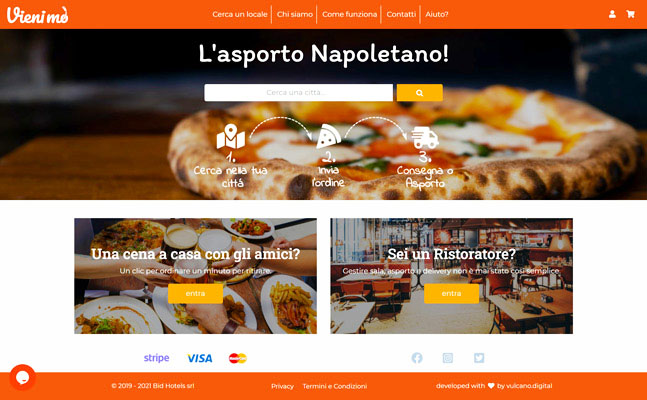
Task: Select the Contatti menu item
Action: pos(401,14)
